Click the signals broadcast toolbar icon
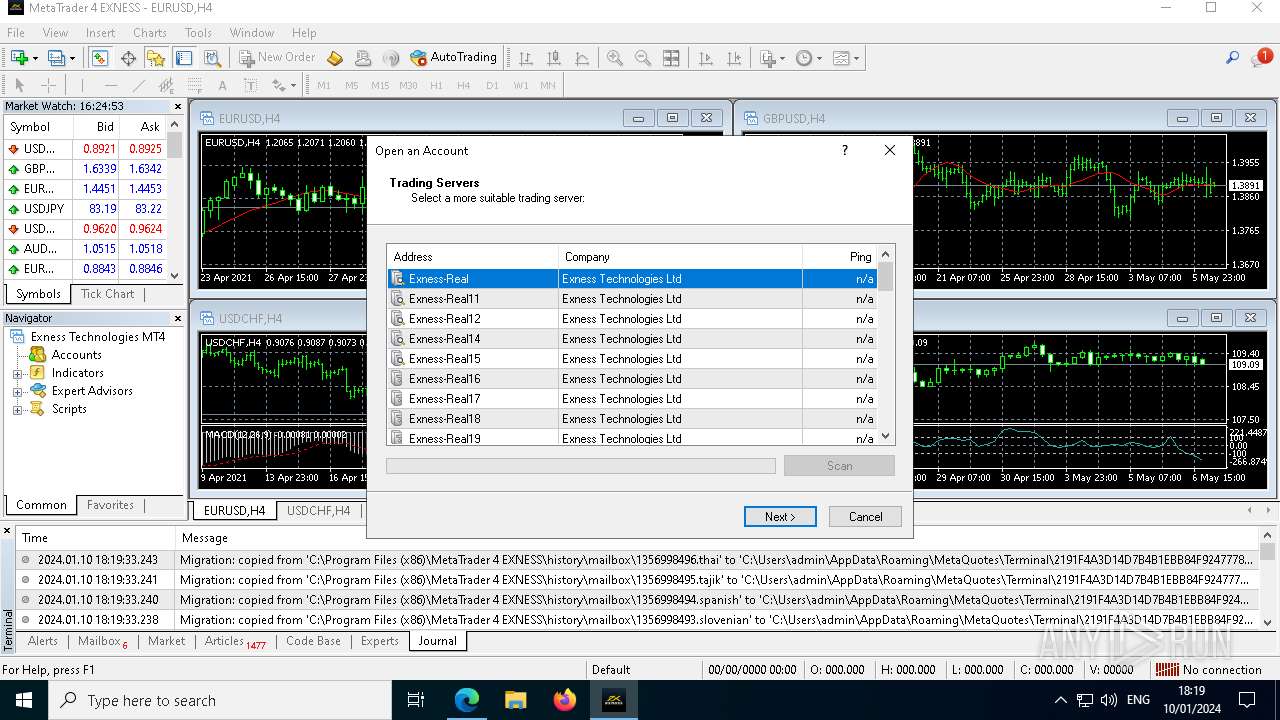This screenshot has height=720, width=1280. [391, 58]
